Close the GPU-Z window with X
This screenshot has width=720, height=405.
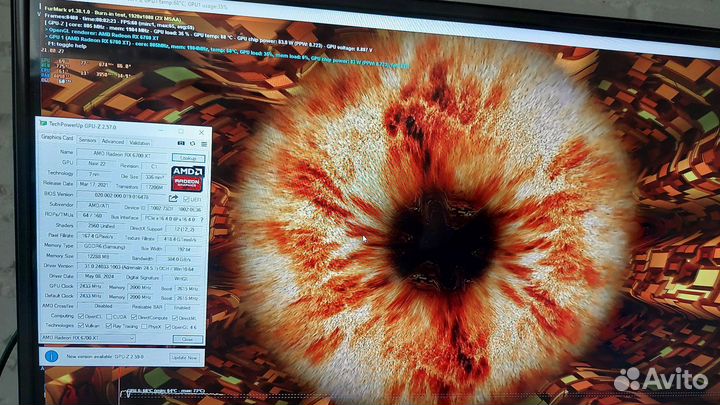coord(201,132)
